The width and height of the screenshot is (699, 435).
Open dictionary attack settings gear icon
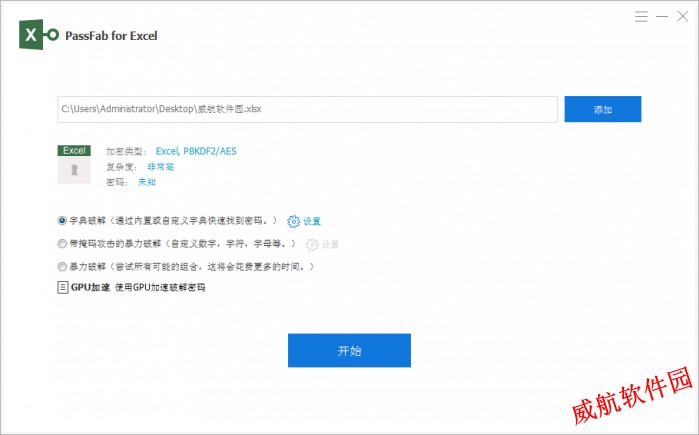(x=293, y=222)
